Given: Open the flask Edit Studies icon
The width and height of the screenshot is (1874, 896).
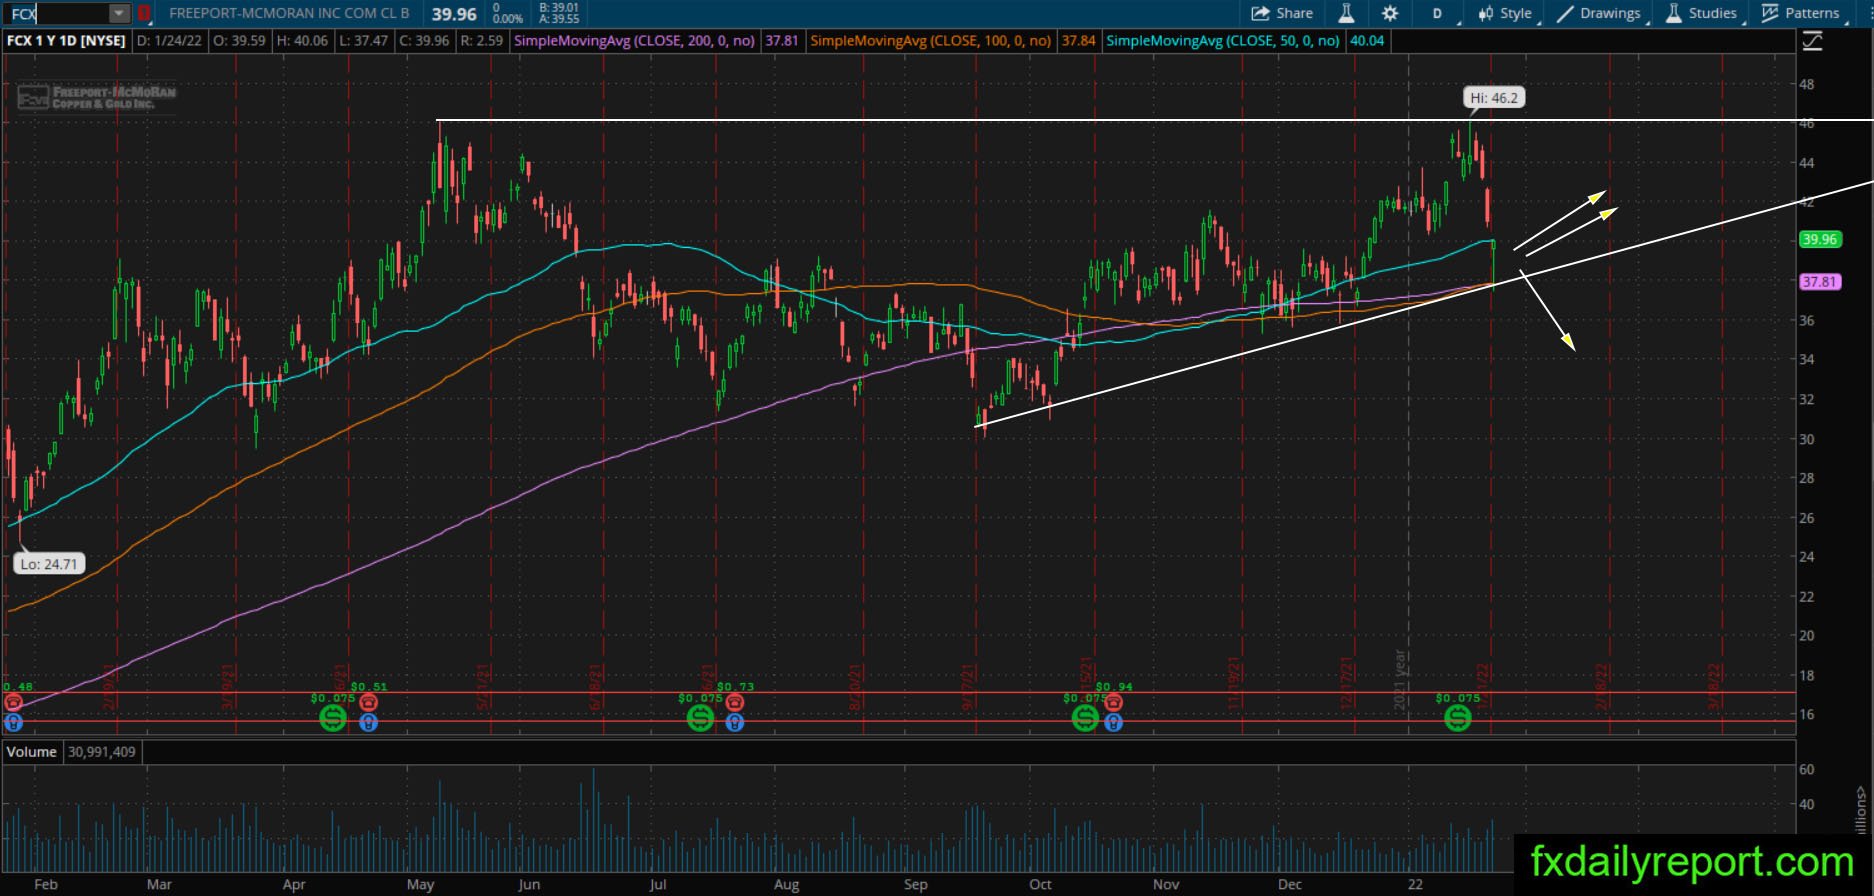Looking at the screenshot, I should point(1346,13).
